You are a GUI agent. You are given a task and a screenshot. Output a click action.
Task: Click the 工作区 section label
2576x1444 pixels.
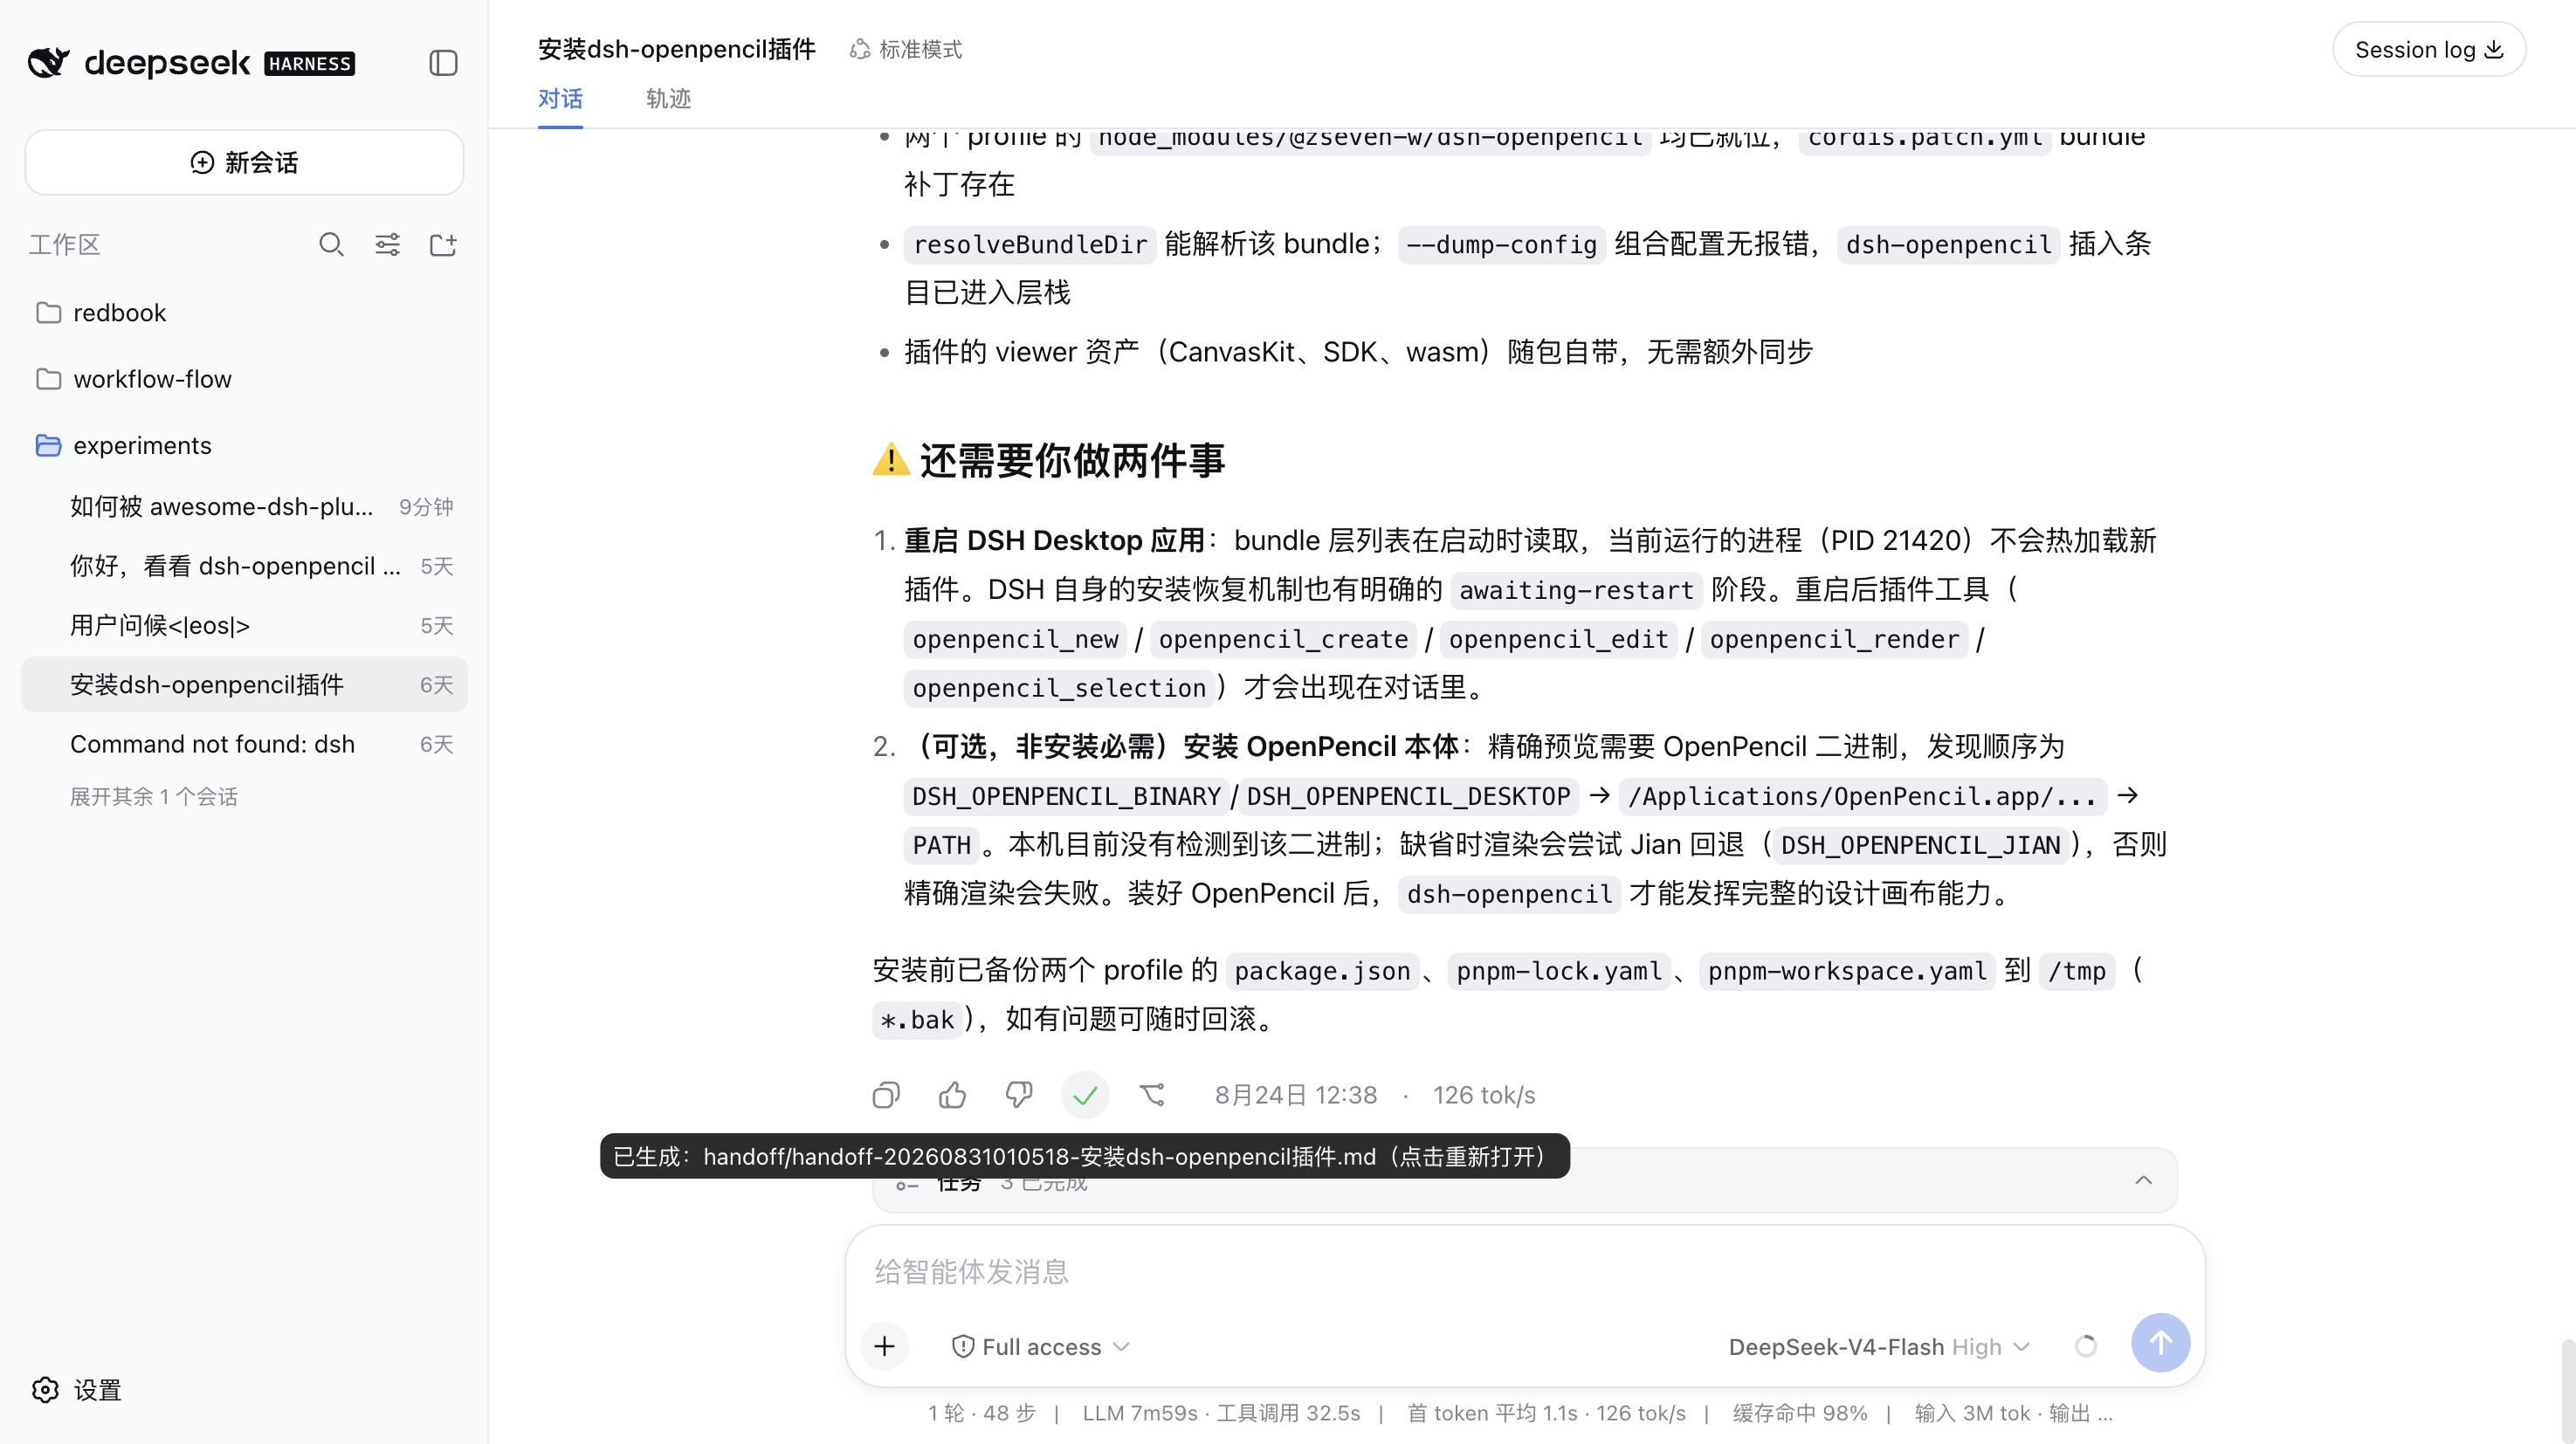(x=64, y=245)
